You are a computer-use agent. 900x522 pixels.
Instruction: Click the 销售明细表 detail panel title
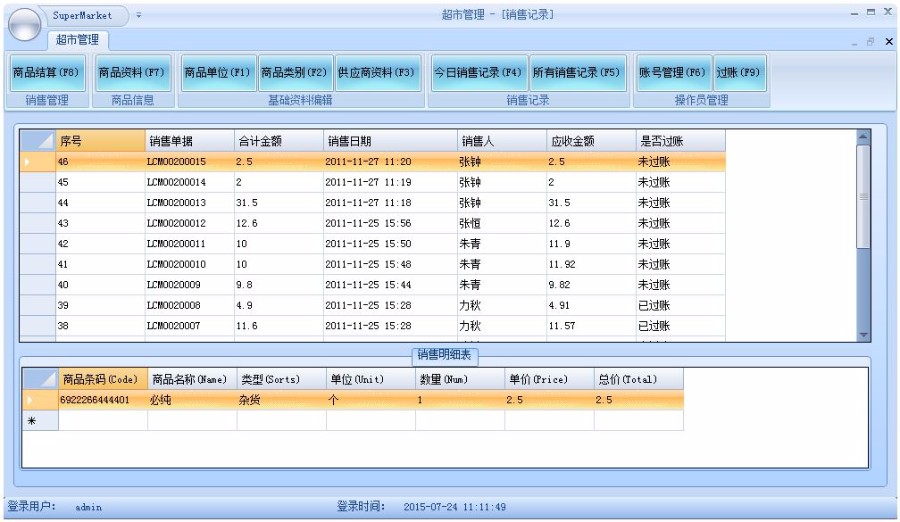click(444, 355)
